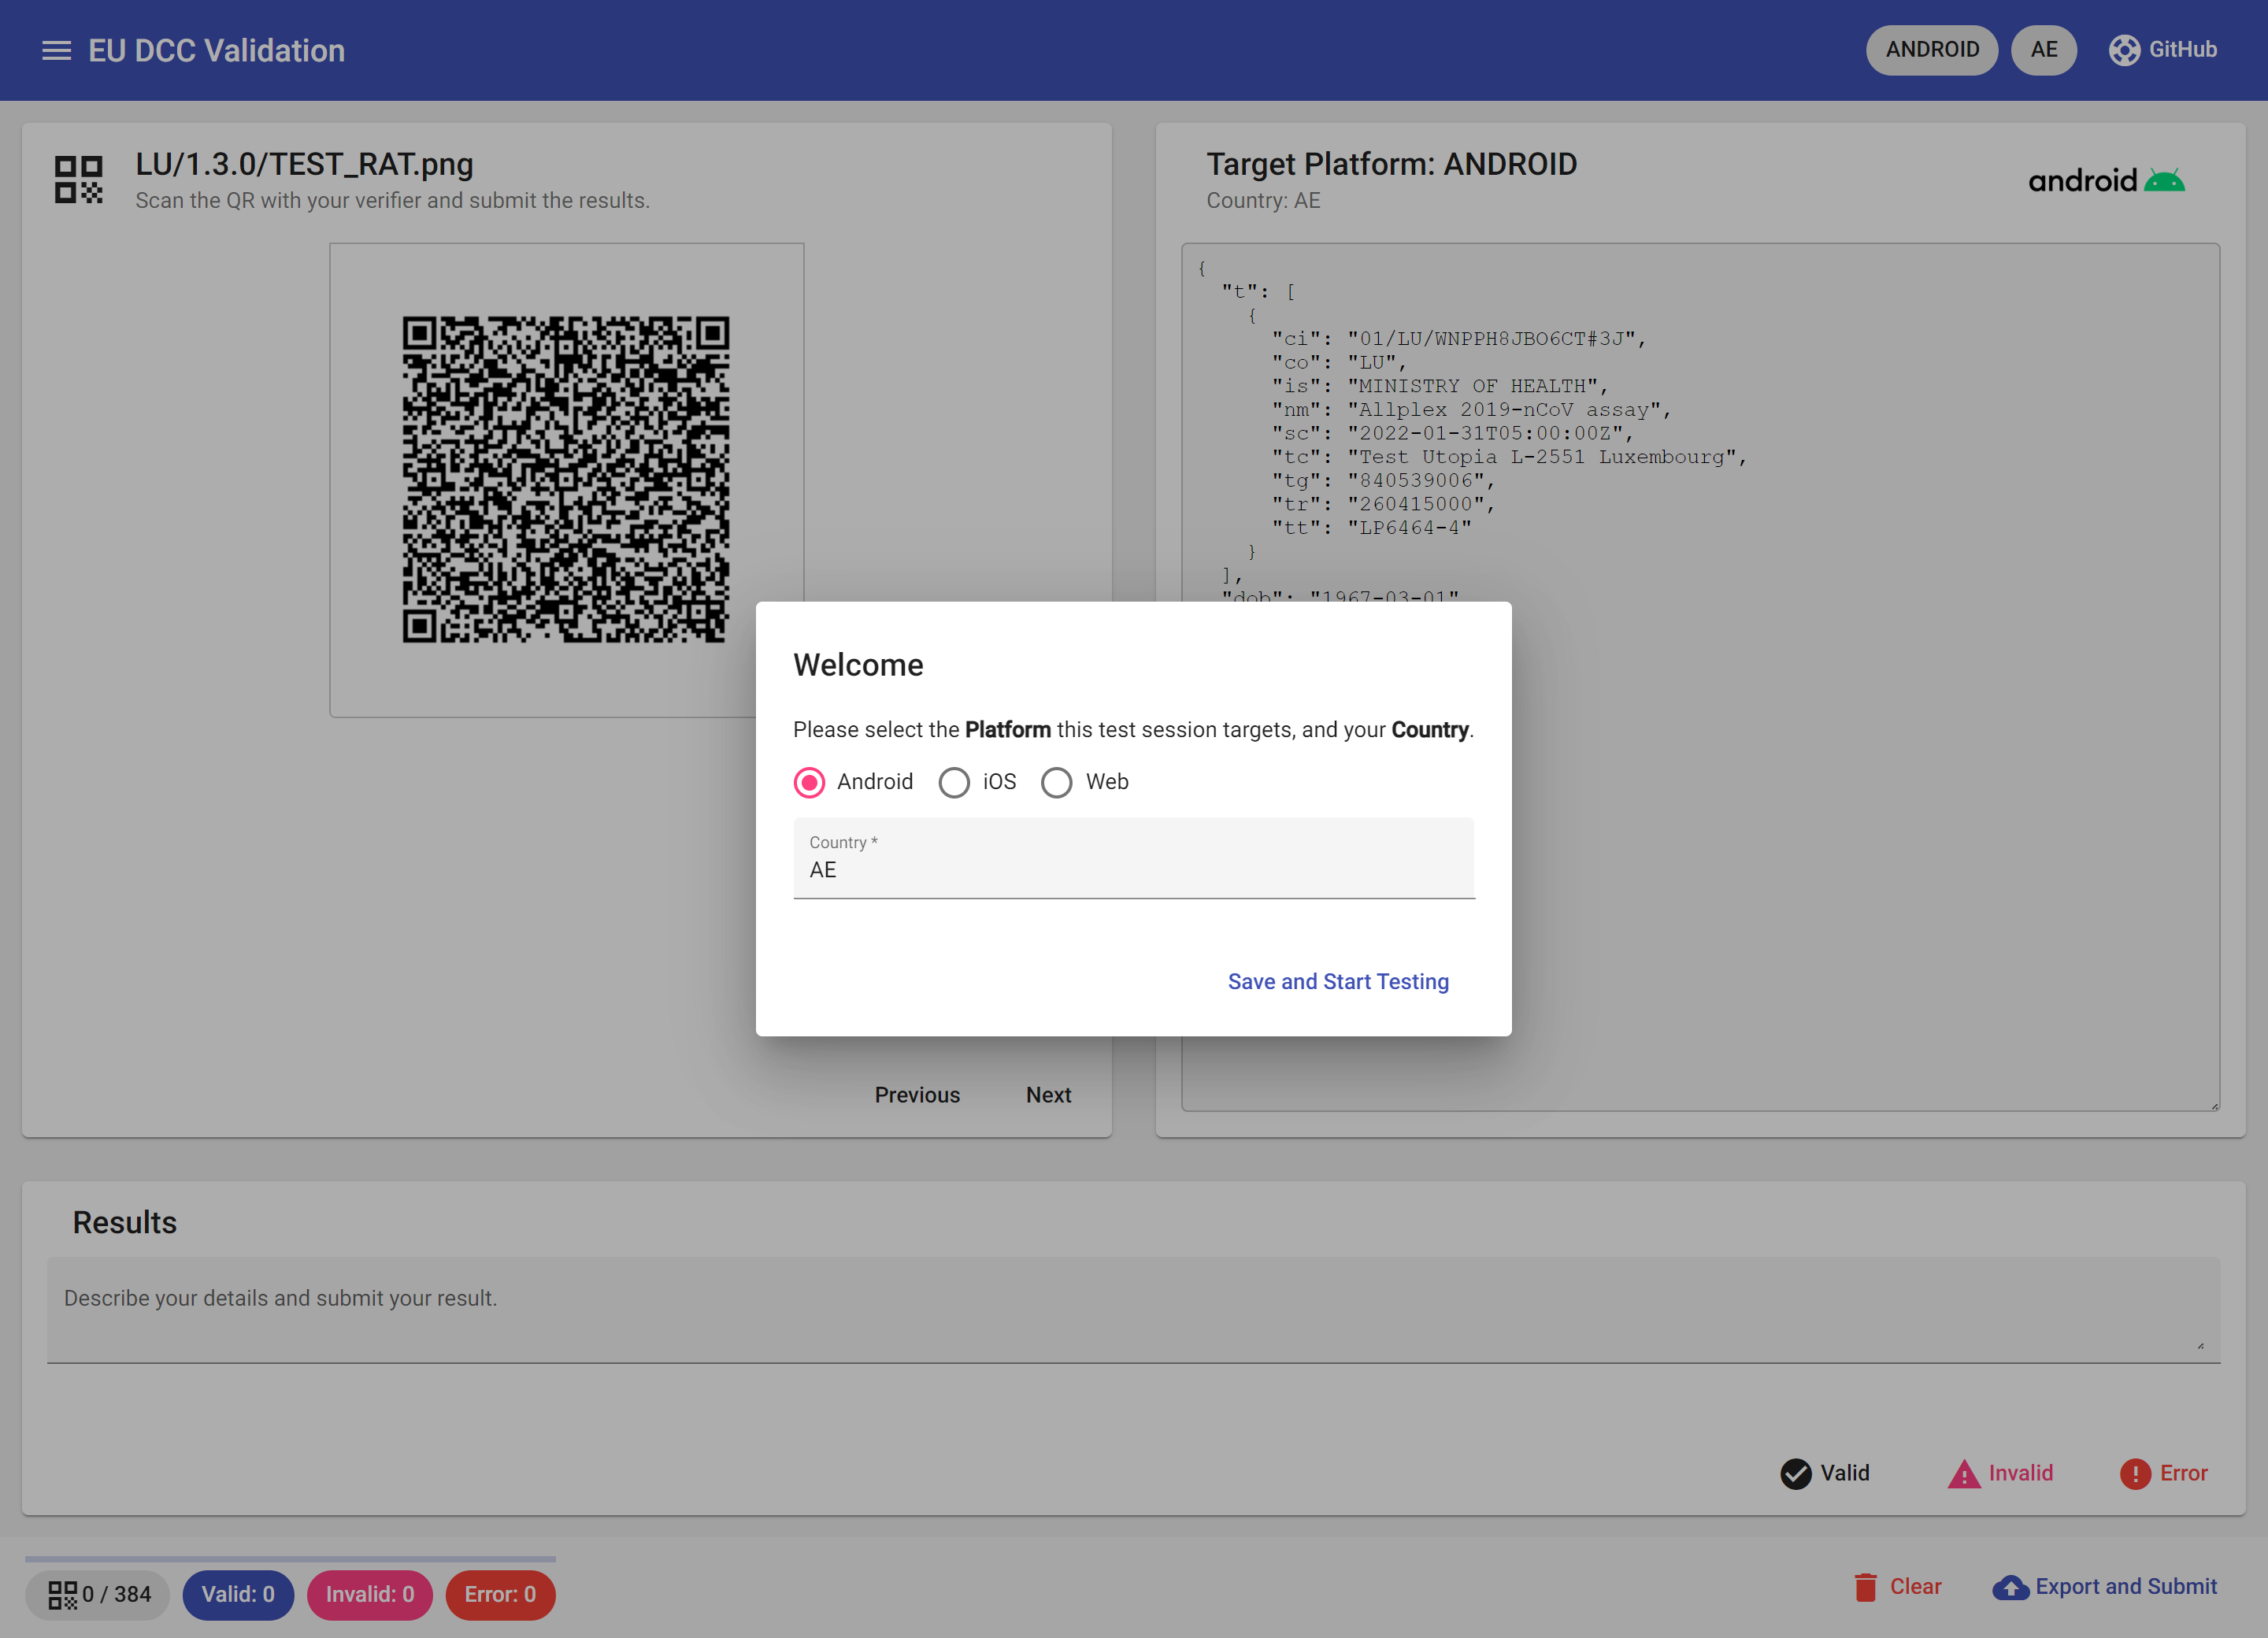The width and height of the screenshot is (2268, 1638).
Task: Click the Country: AE subtitle
Action: point(1263,200)
